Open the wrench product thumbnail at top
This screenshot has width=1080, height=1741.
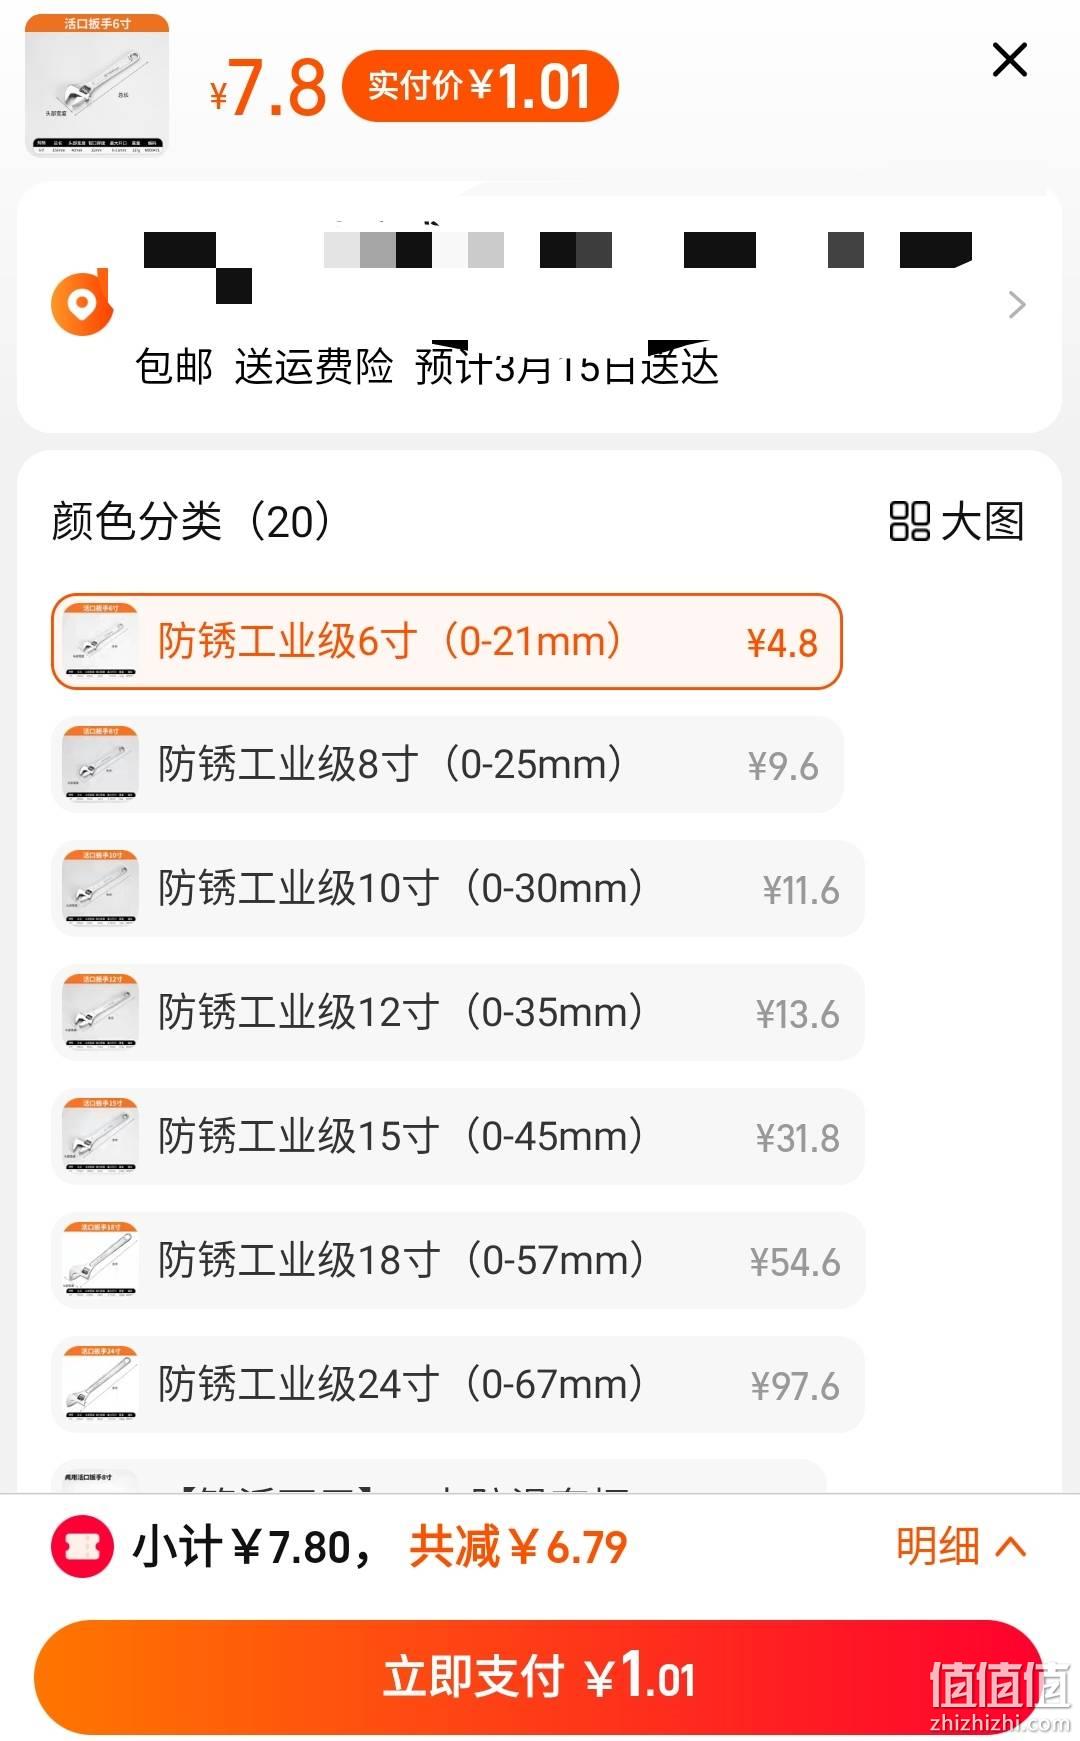click(96, 85)
